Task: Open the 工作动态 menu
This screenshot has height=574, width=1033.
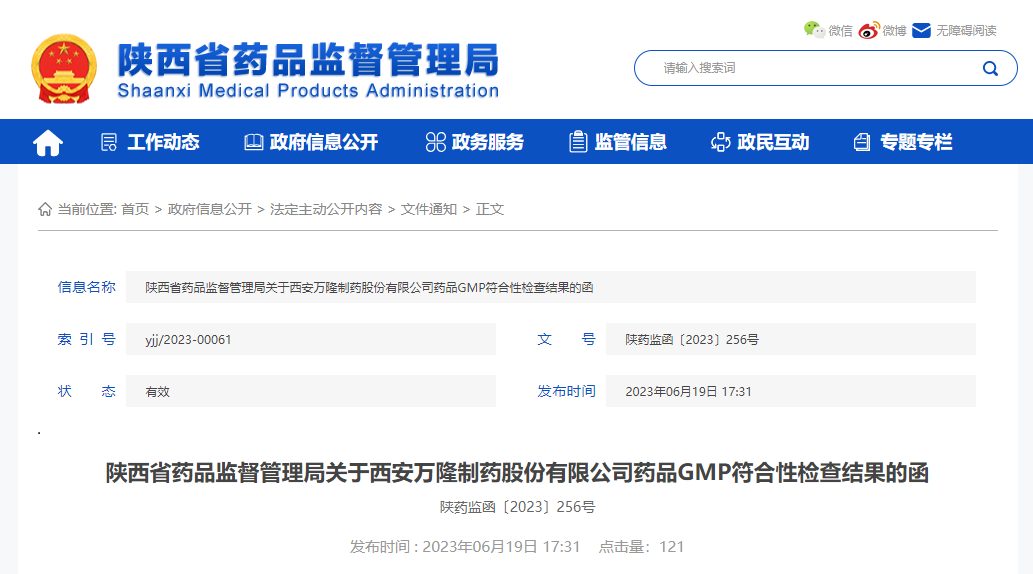Action: click(163, 142)
